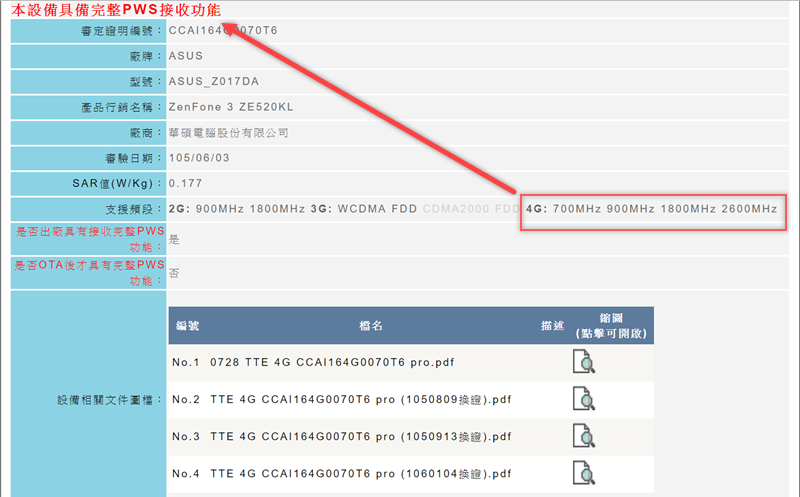Click value 否 for OTA PWS
Screen dimensions: 800x497
pos(174,273)
